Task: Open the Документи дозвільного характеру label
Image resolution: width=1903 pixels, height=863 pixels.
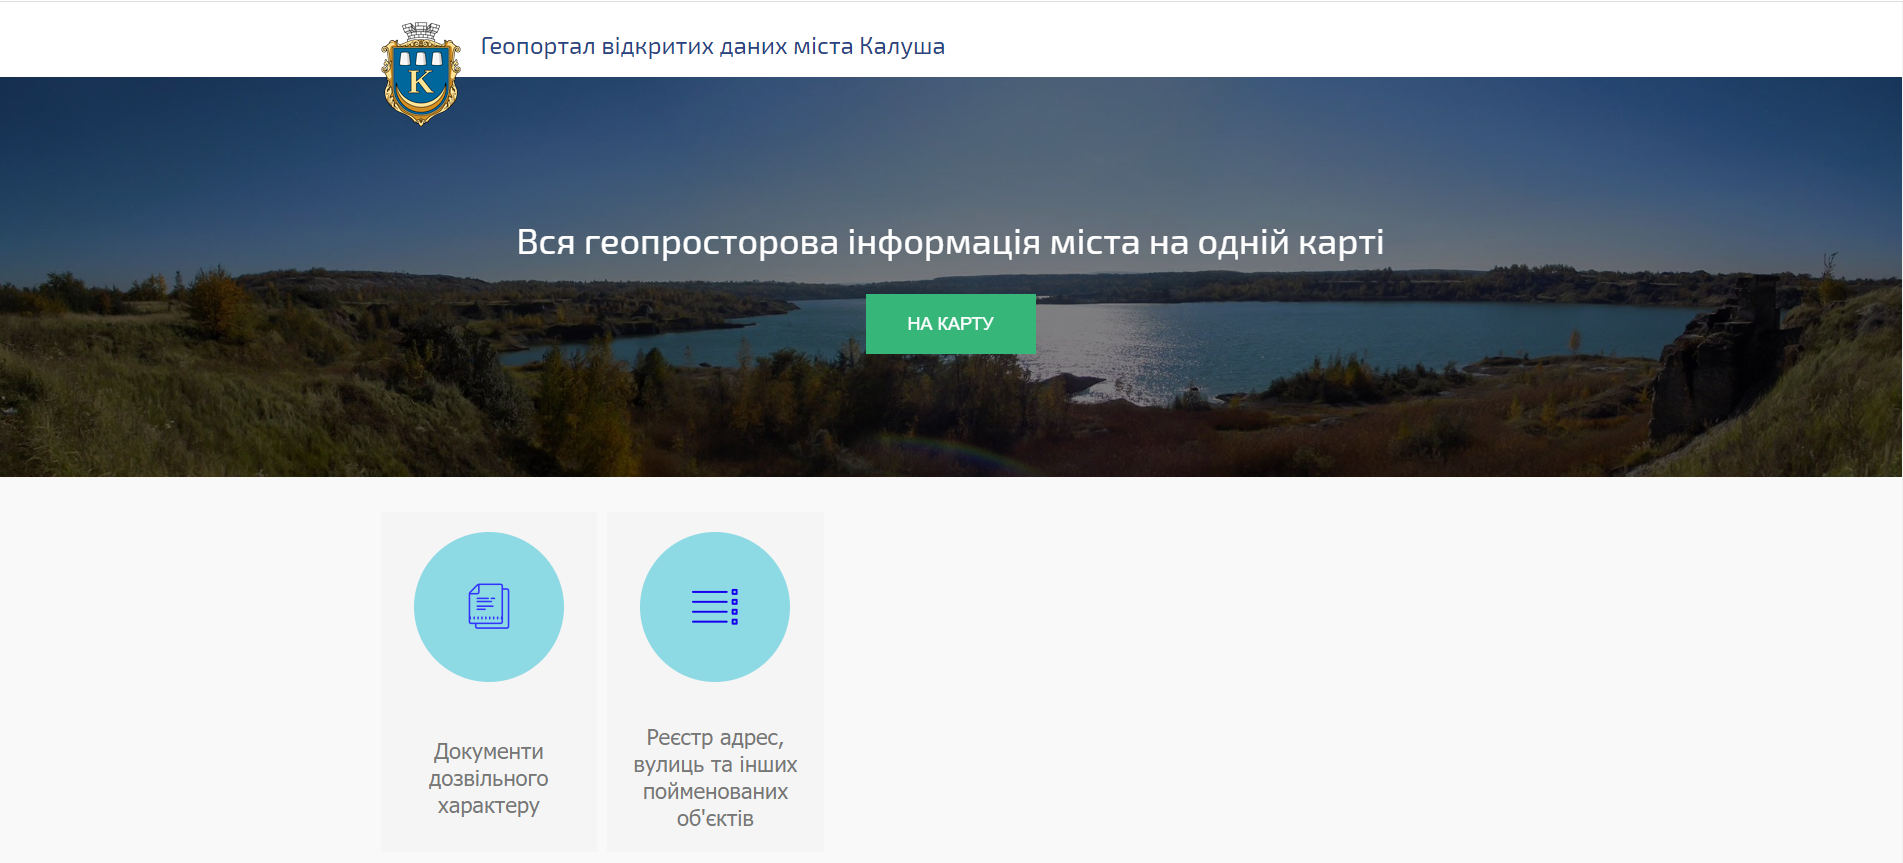Action: coord(489,778)
